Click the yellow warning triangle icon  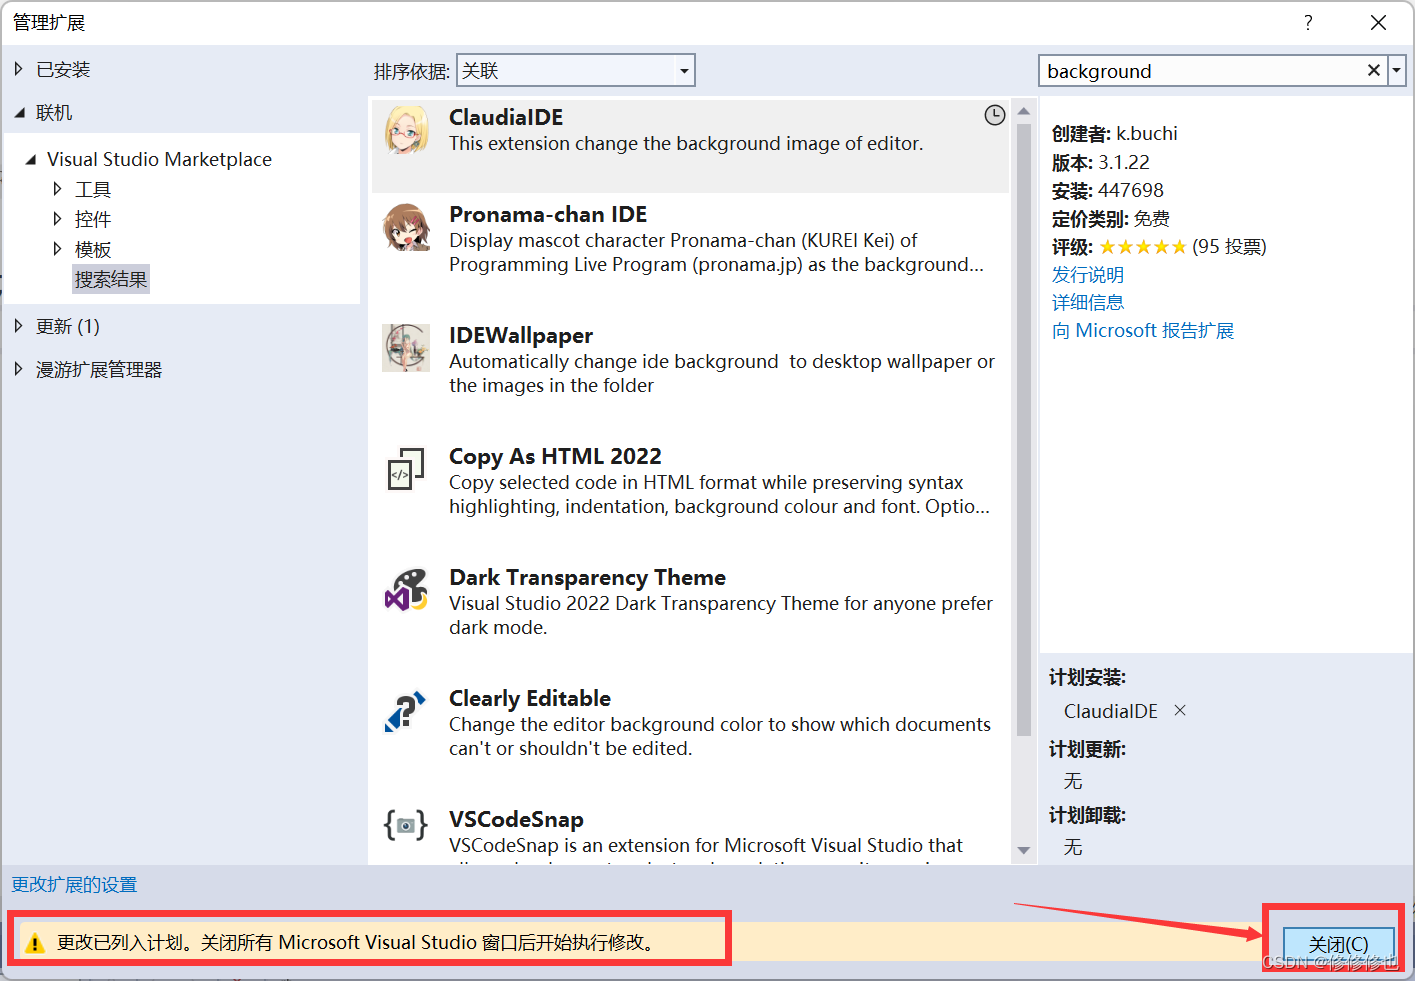35,942
